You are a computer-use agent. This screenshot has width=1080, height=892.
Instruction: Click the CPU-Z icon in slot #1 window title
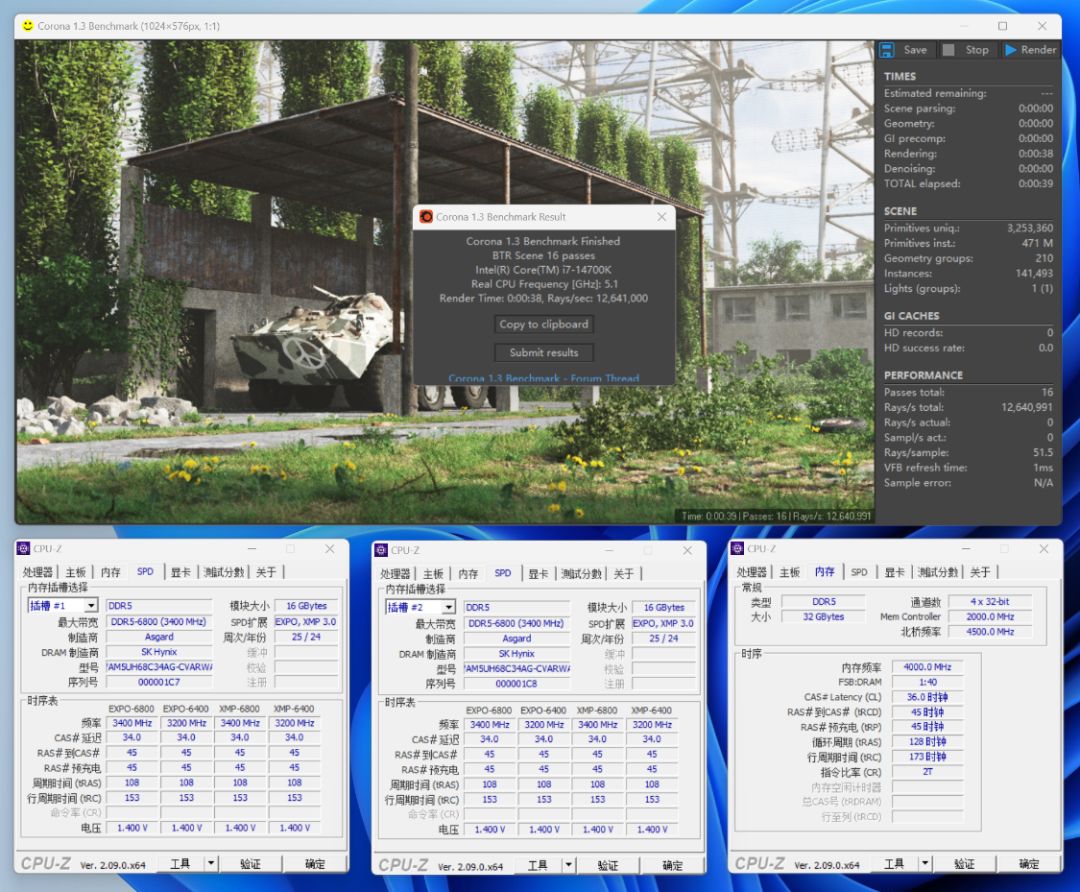coord(23,548)
